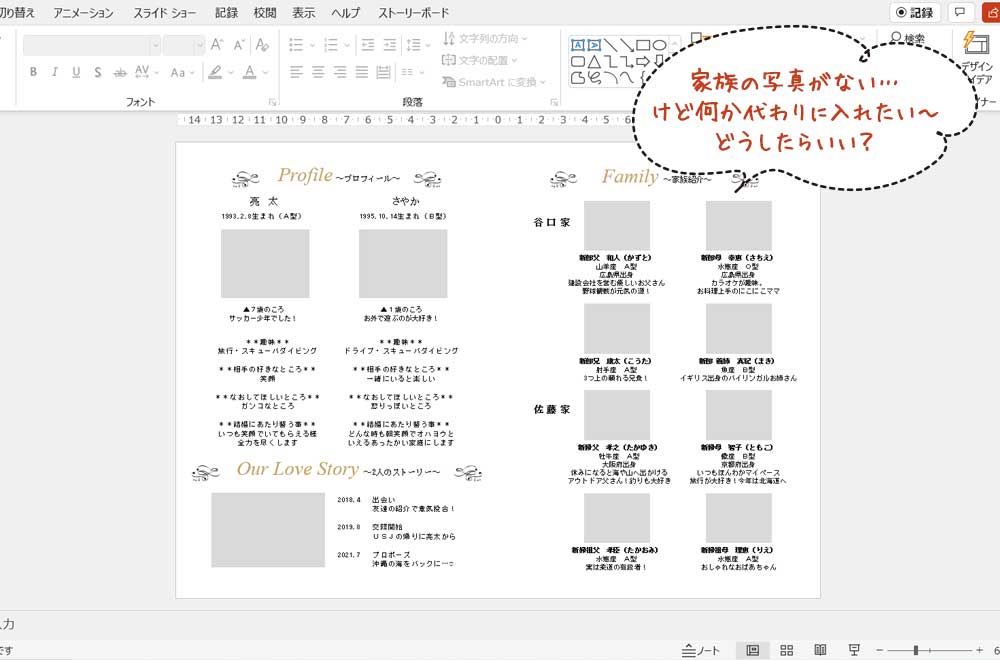This screenshot has width=1000, height=660.
Task: Toggle underline formatting
Action: [x=76, y=72]
